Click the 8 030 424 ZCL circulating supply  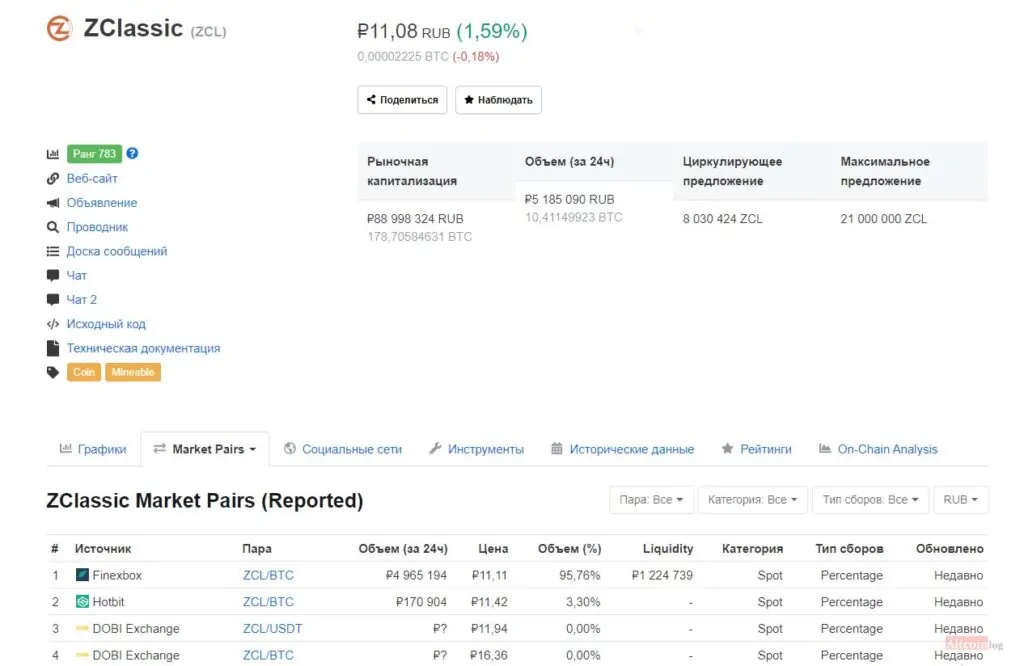[x=723, y=219]
